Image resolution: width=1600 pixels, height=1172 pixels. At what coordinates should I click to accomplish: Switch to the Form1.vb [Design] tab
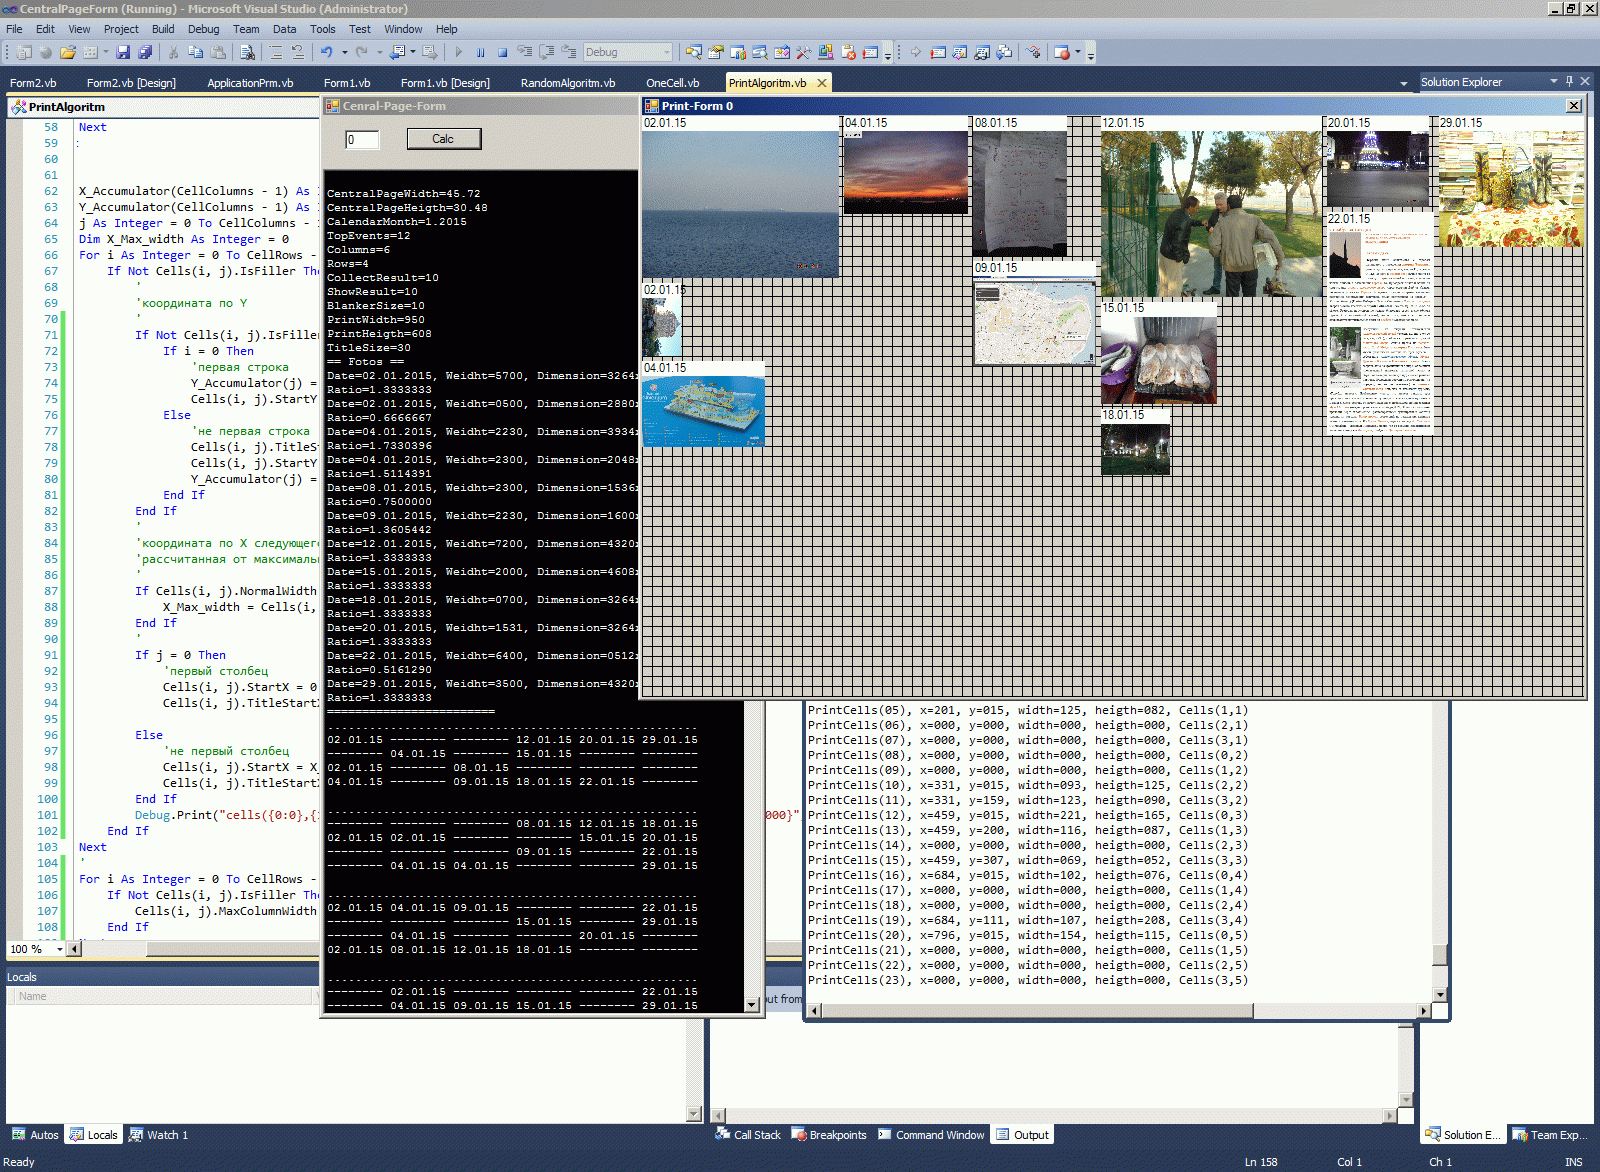(445, 83)
